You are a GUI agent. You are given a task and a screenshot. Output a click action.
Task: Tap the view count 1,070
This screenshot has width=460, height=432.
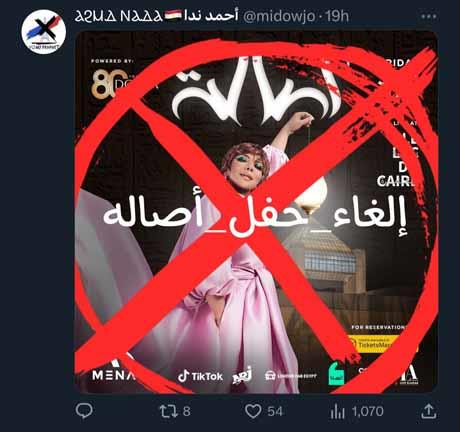(x=368, y=411)
